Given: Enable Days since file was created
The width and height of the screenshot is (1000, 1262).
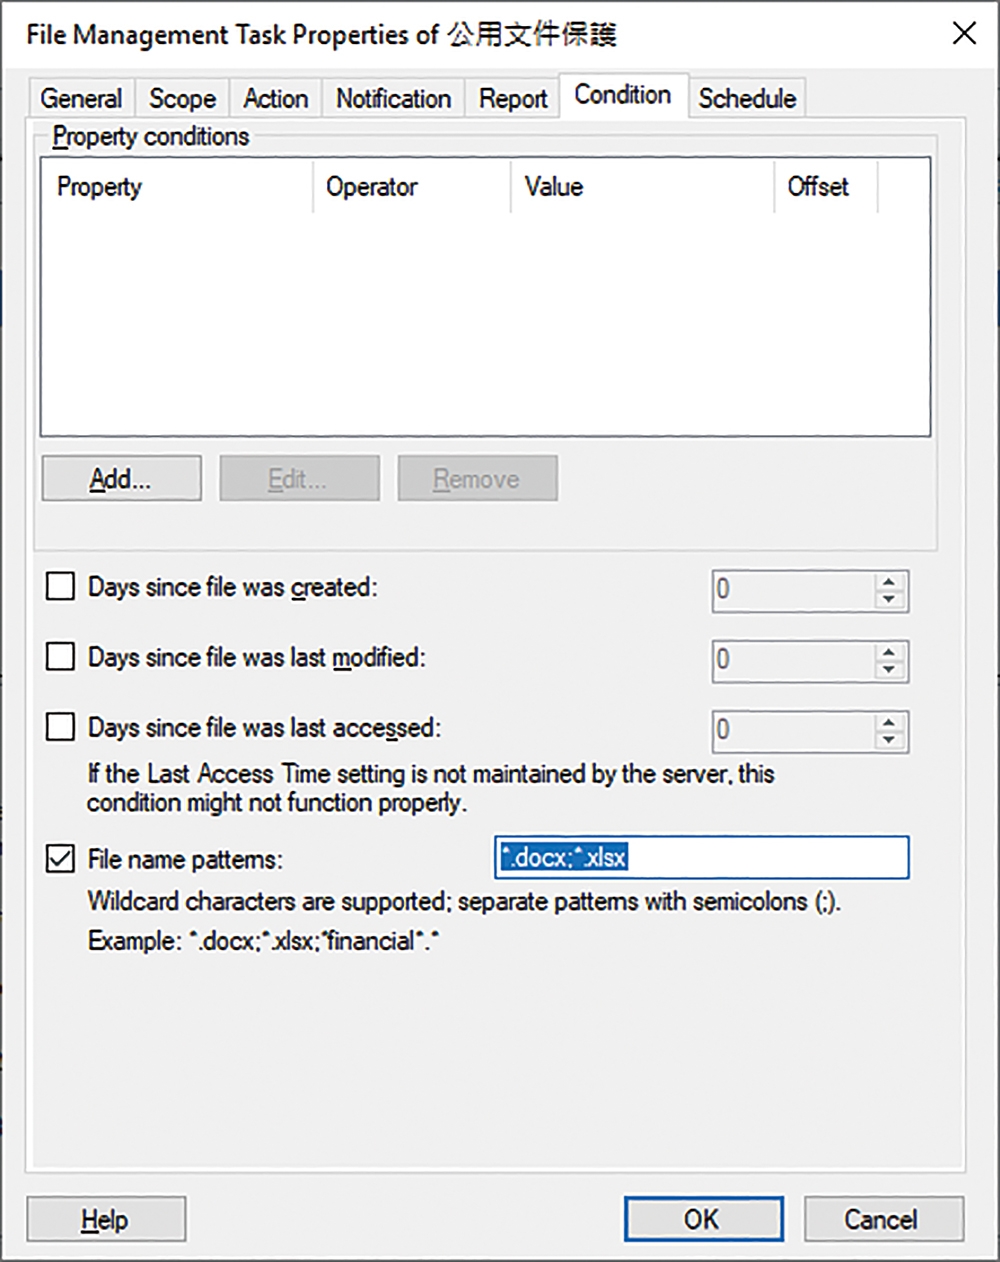Looking at the screenshot, I should pyautogui.click(x=61, y=587).
